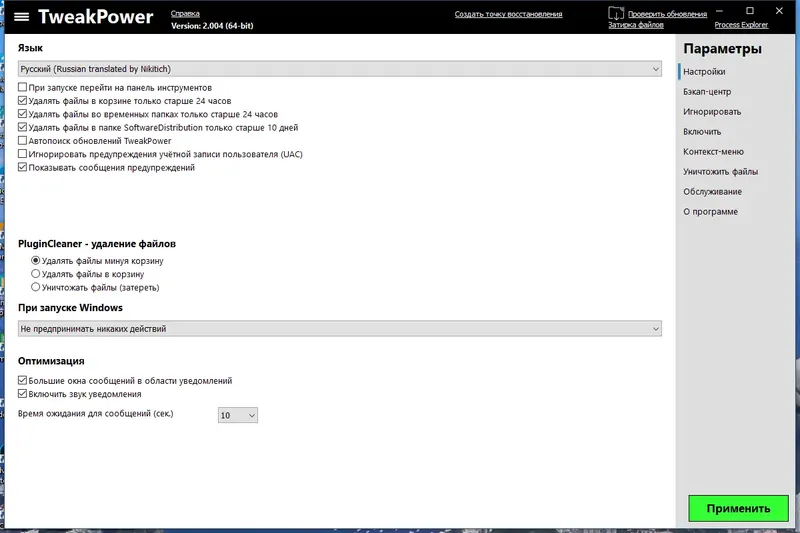Click Создать точку восстановления link
Viewport: 800px width, 533px height.
pos(508,14)
